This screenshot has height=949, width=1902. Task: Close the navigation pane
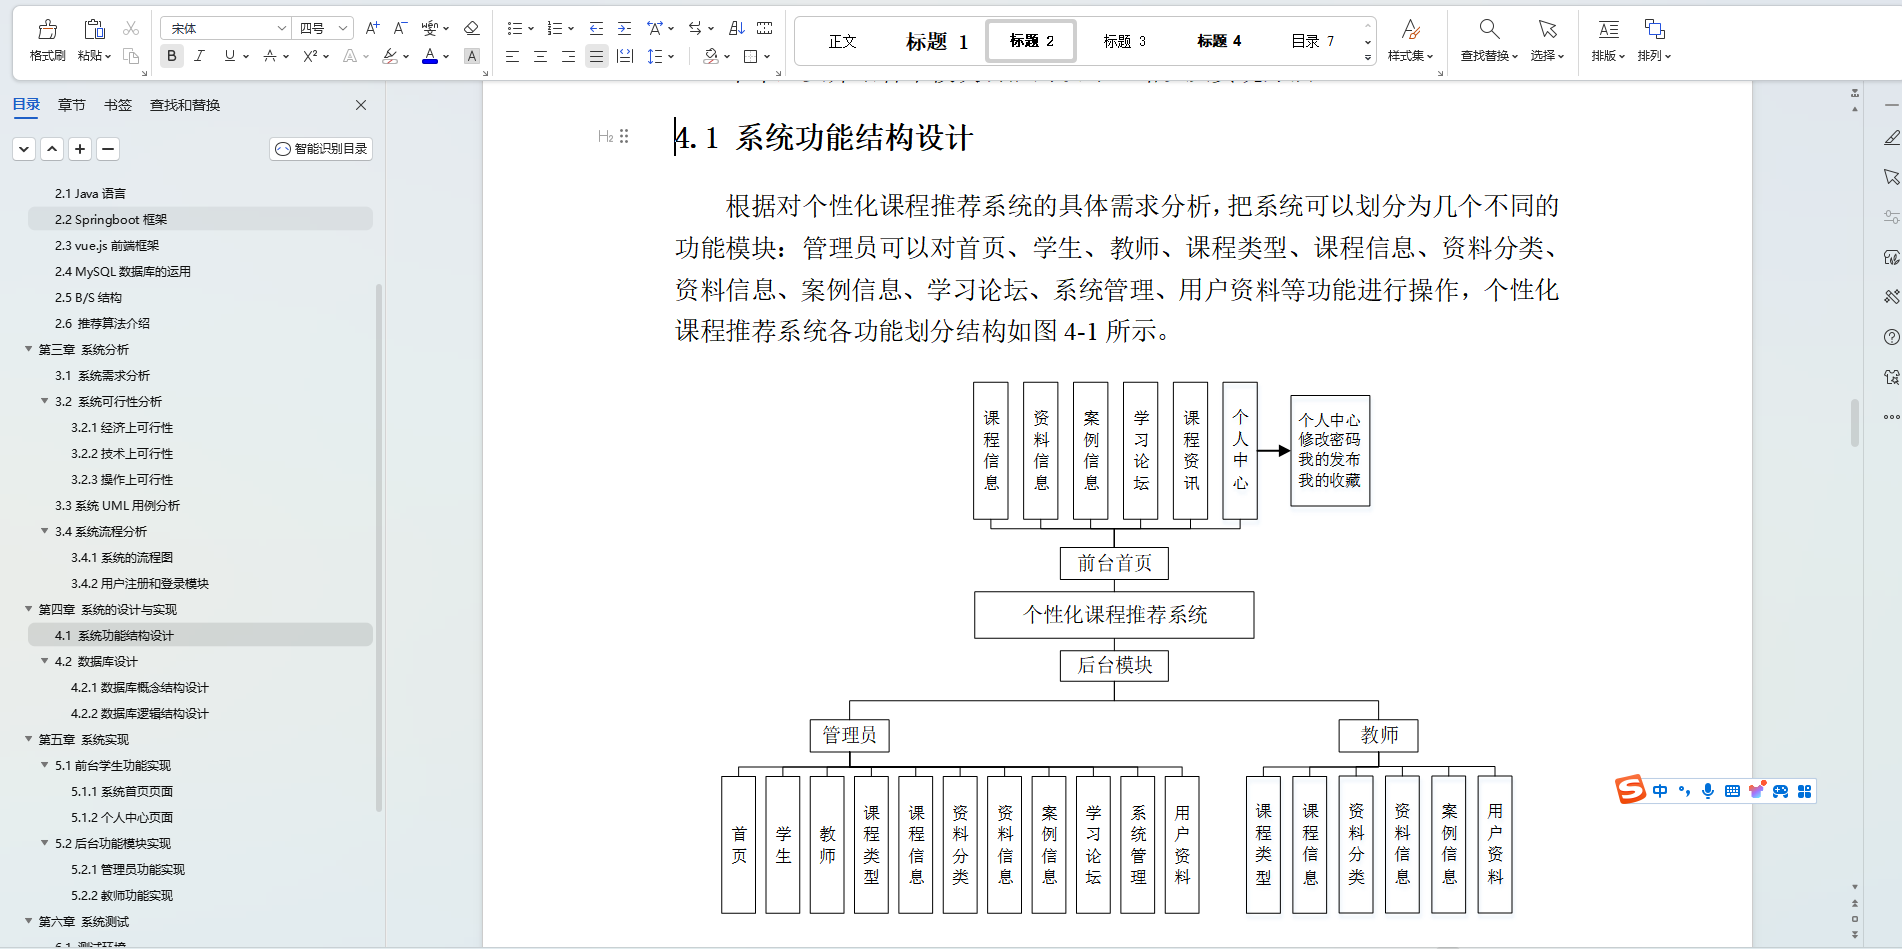[361, 105]
